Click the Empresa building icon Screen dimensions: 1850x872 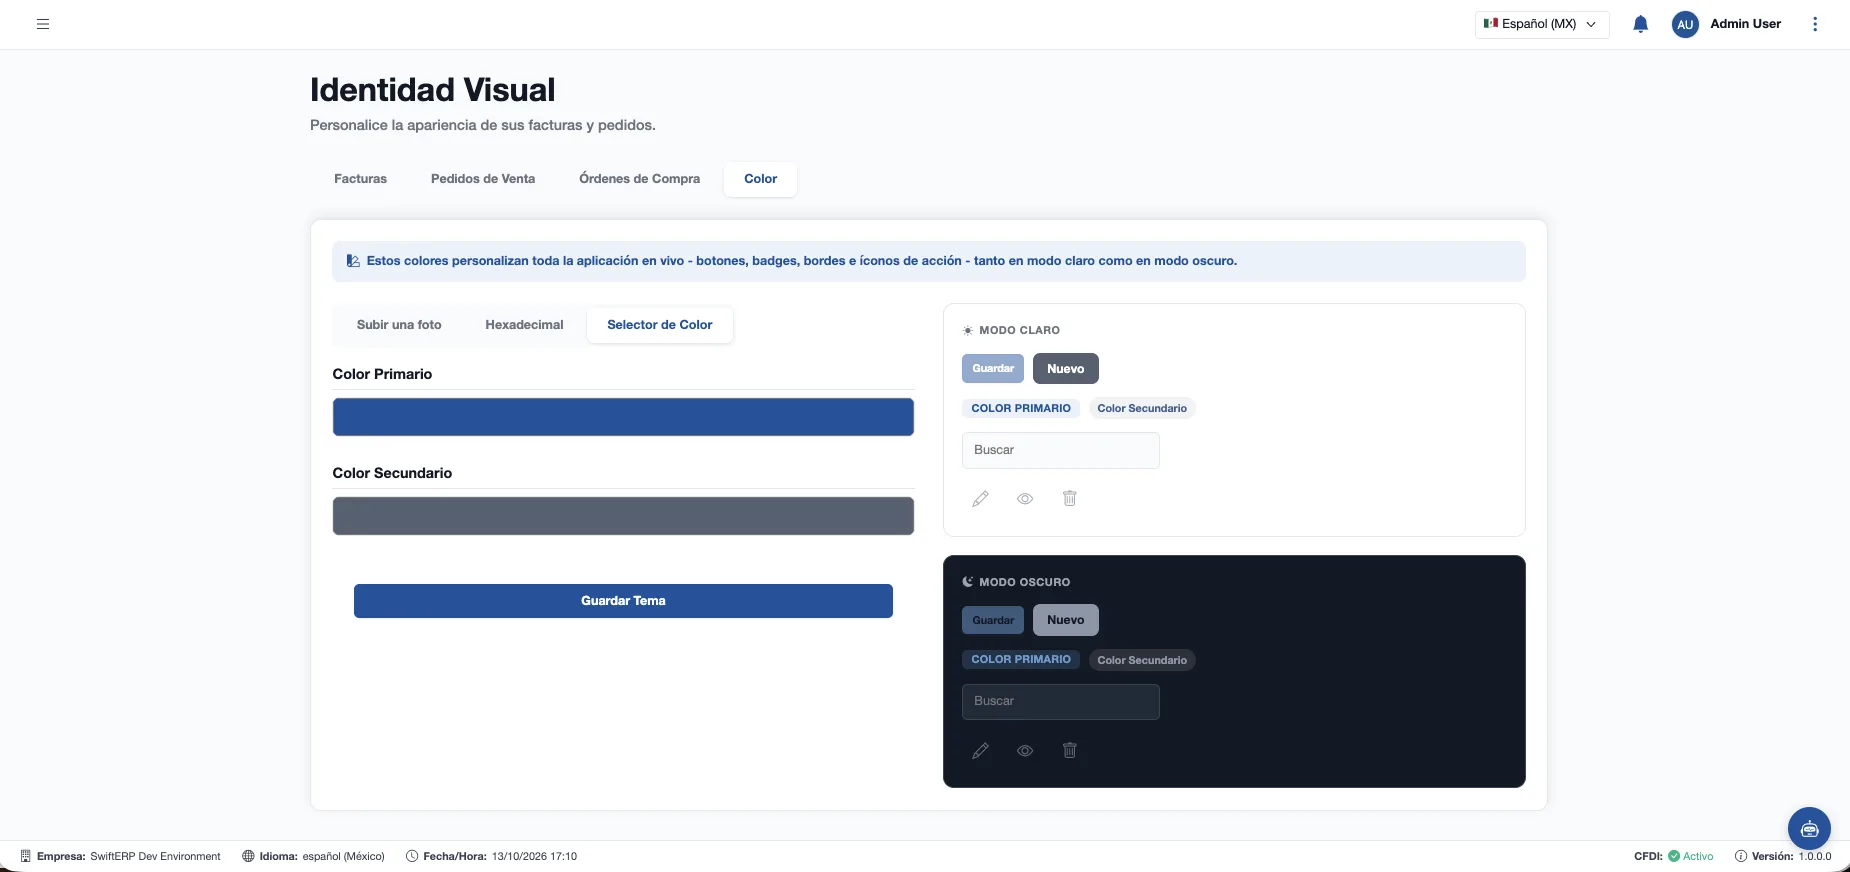pyautogui.click(x=26, y=856)
